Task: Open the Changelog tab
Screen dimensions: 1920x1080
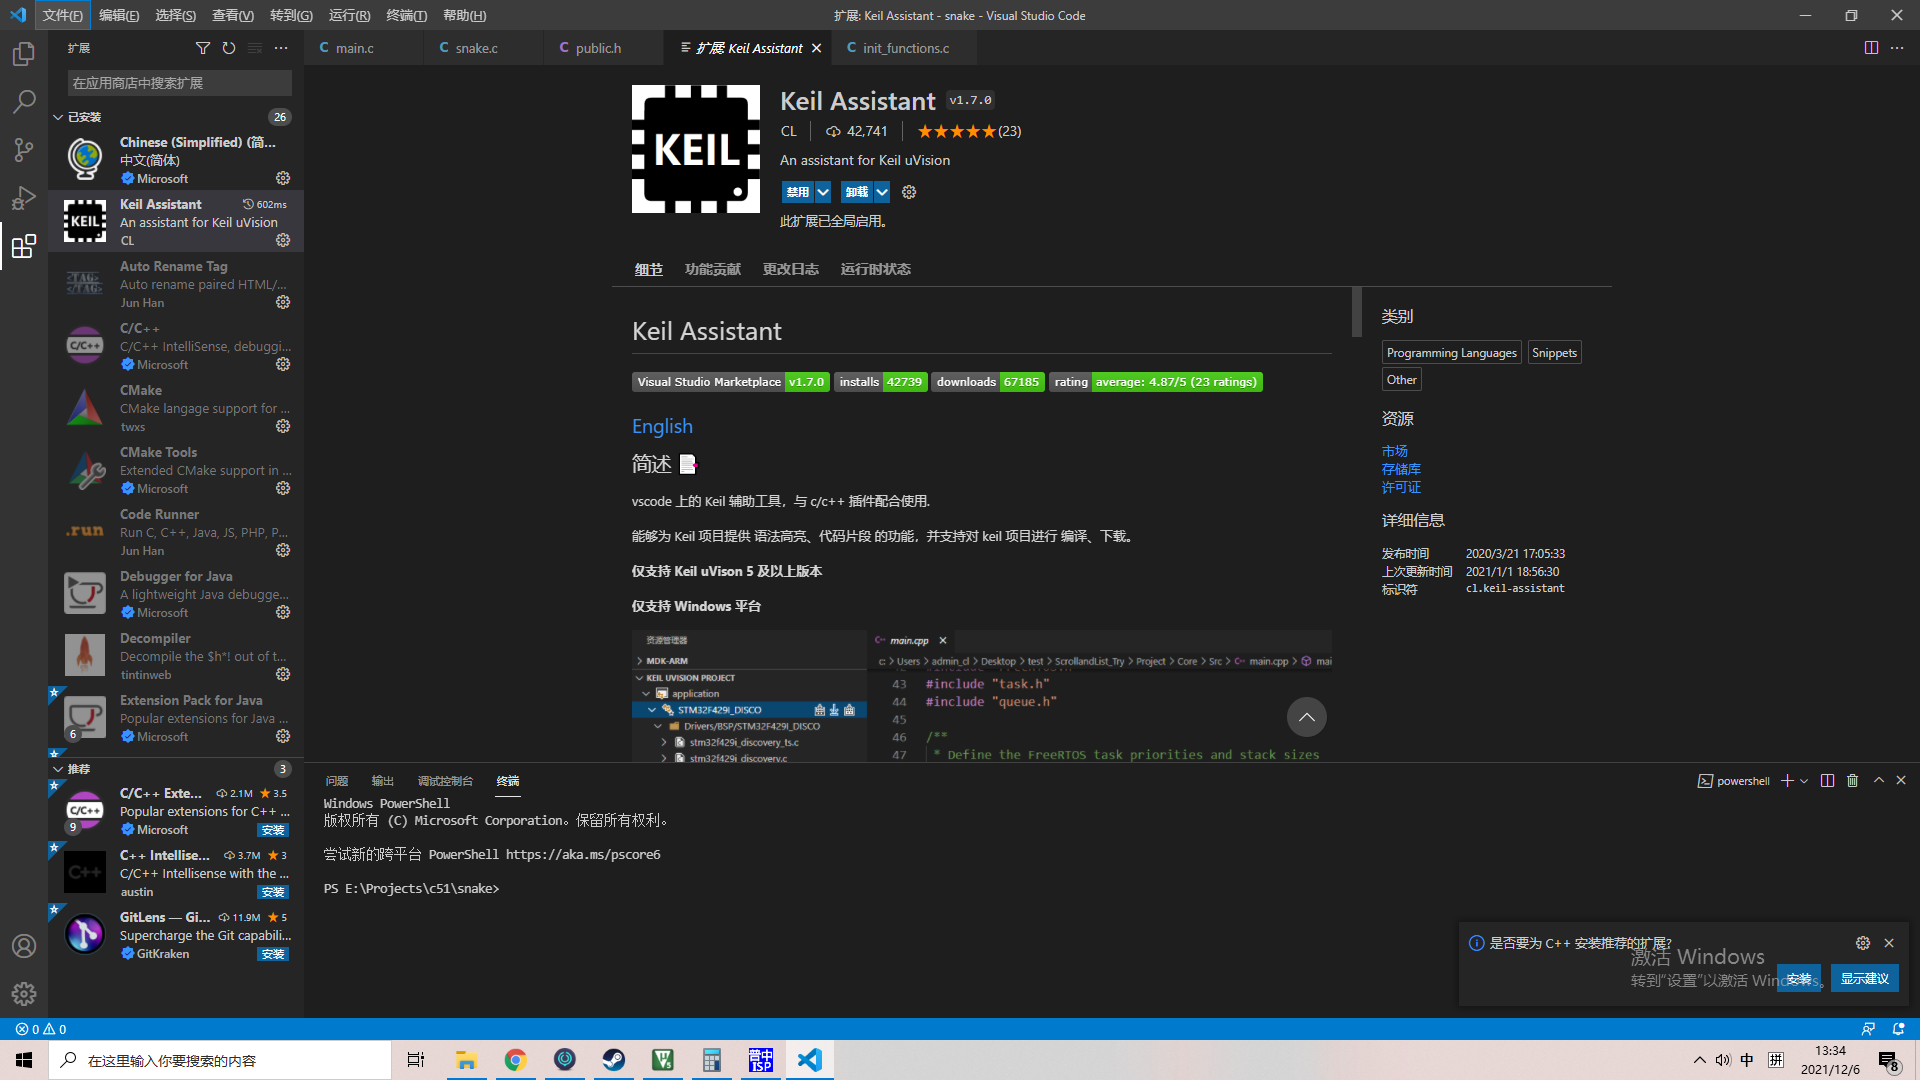Action: [791, 270]
